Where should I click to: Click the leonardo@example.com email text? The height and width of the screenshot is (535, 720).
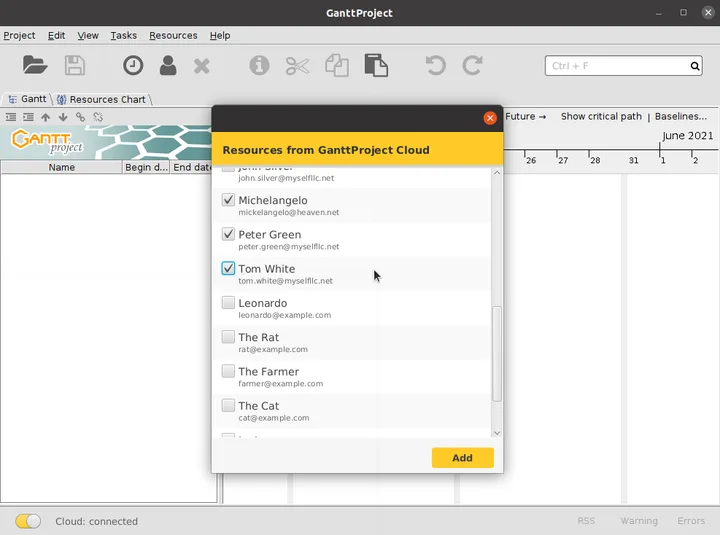pyautogui.click(x=284, y=315)
